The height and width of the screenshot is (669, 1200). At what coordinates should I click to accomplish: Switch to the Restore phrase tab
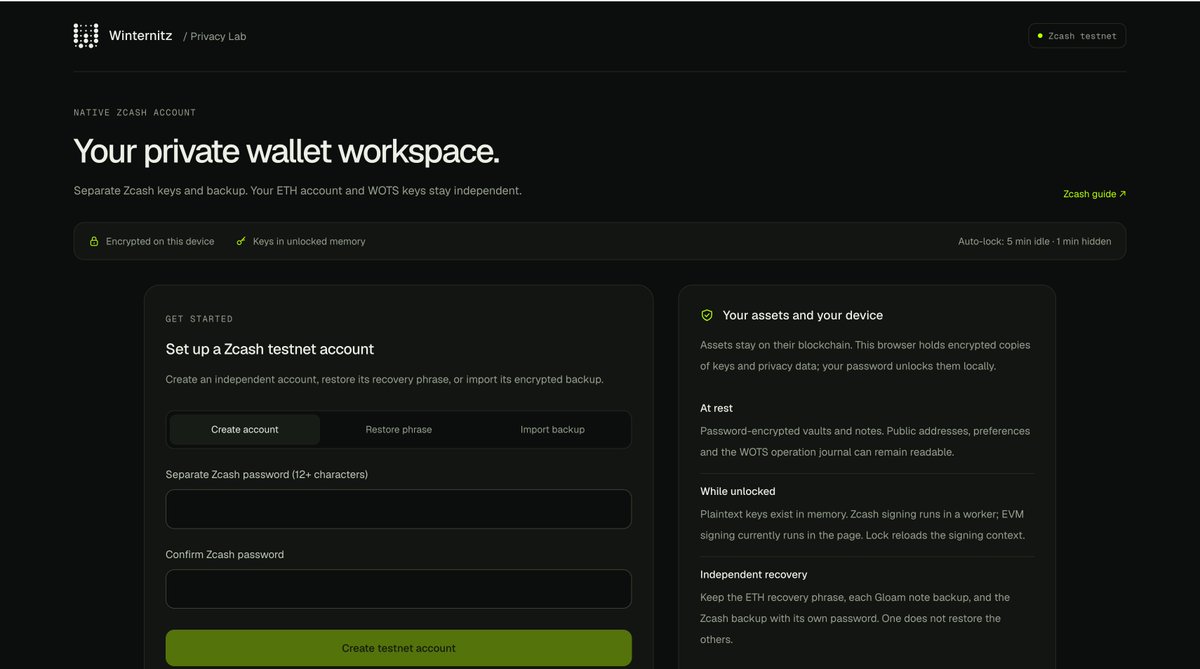pyautogui.click(x=399, y=430)
